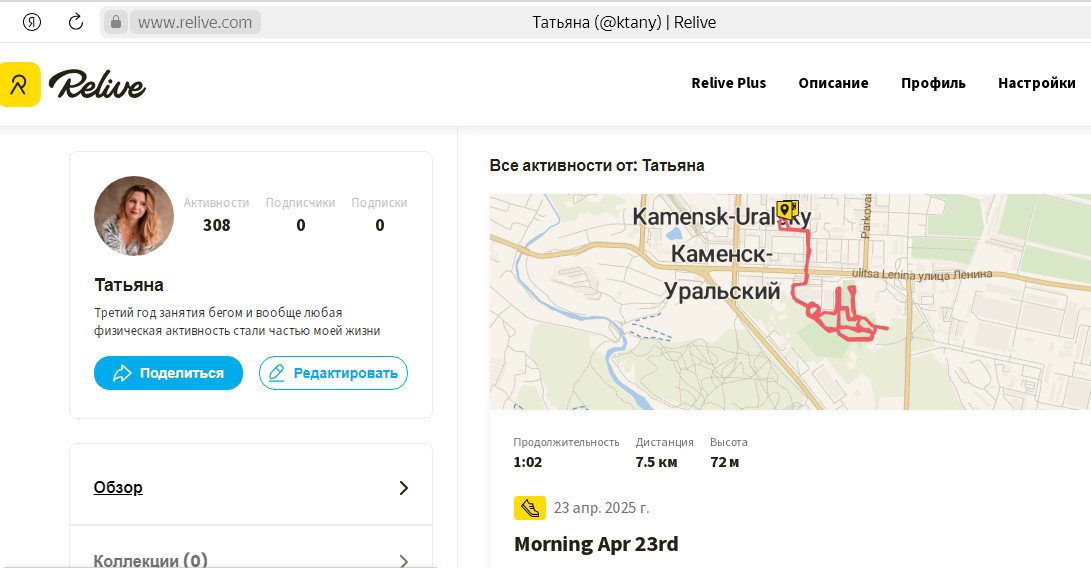Click the yellow start marker on the map

tap(787, 210)
